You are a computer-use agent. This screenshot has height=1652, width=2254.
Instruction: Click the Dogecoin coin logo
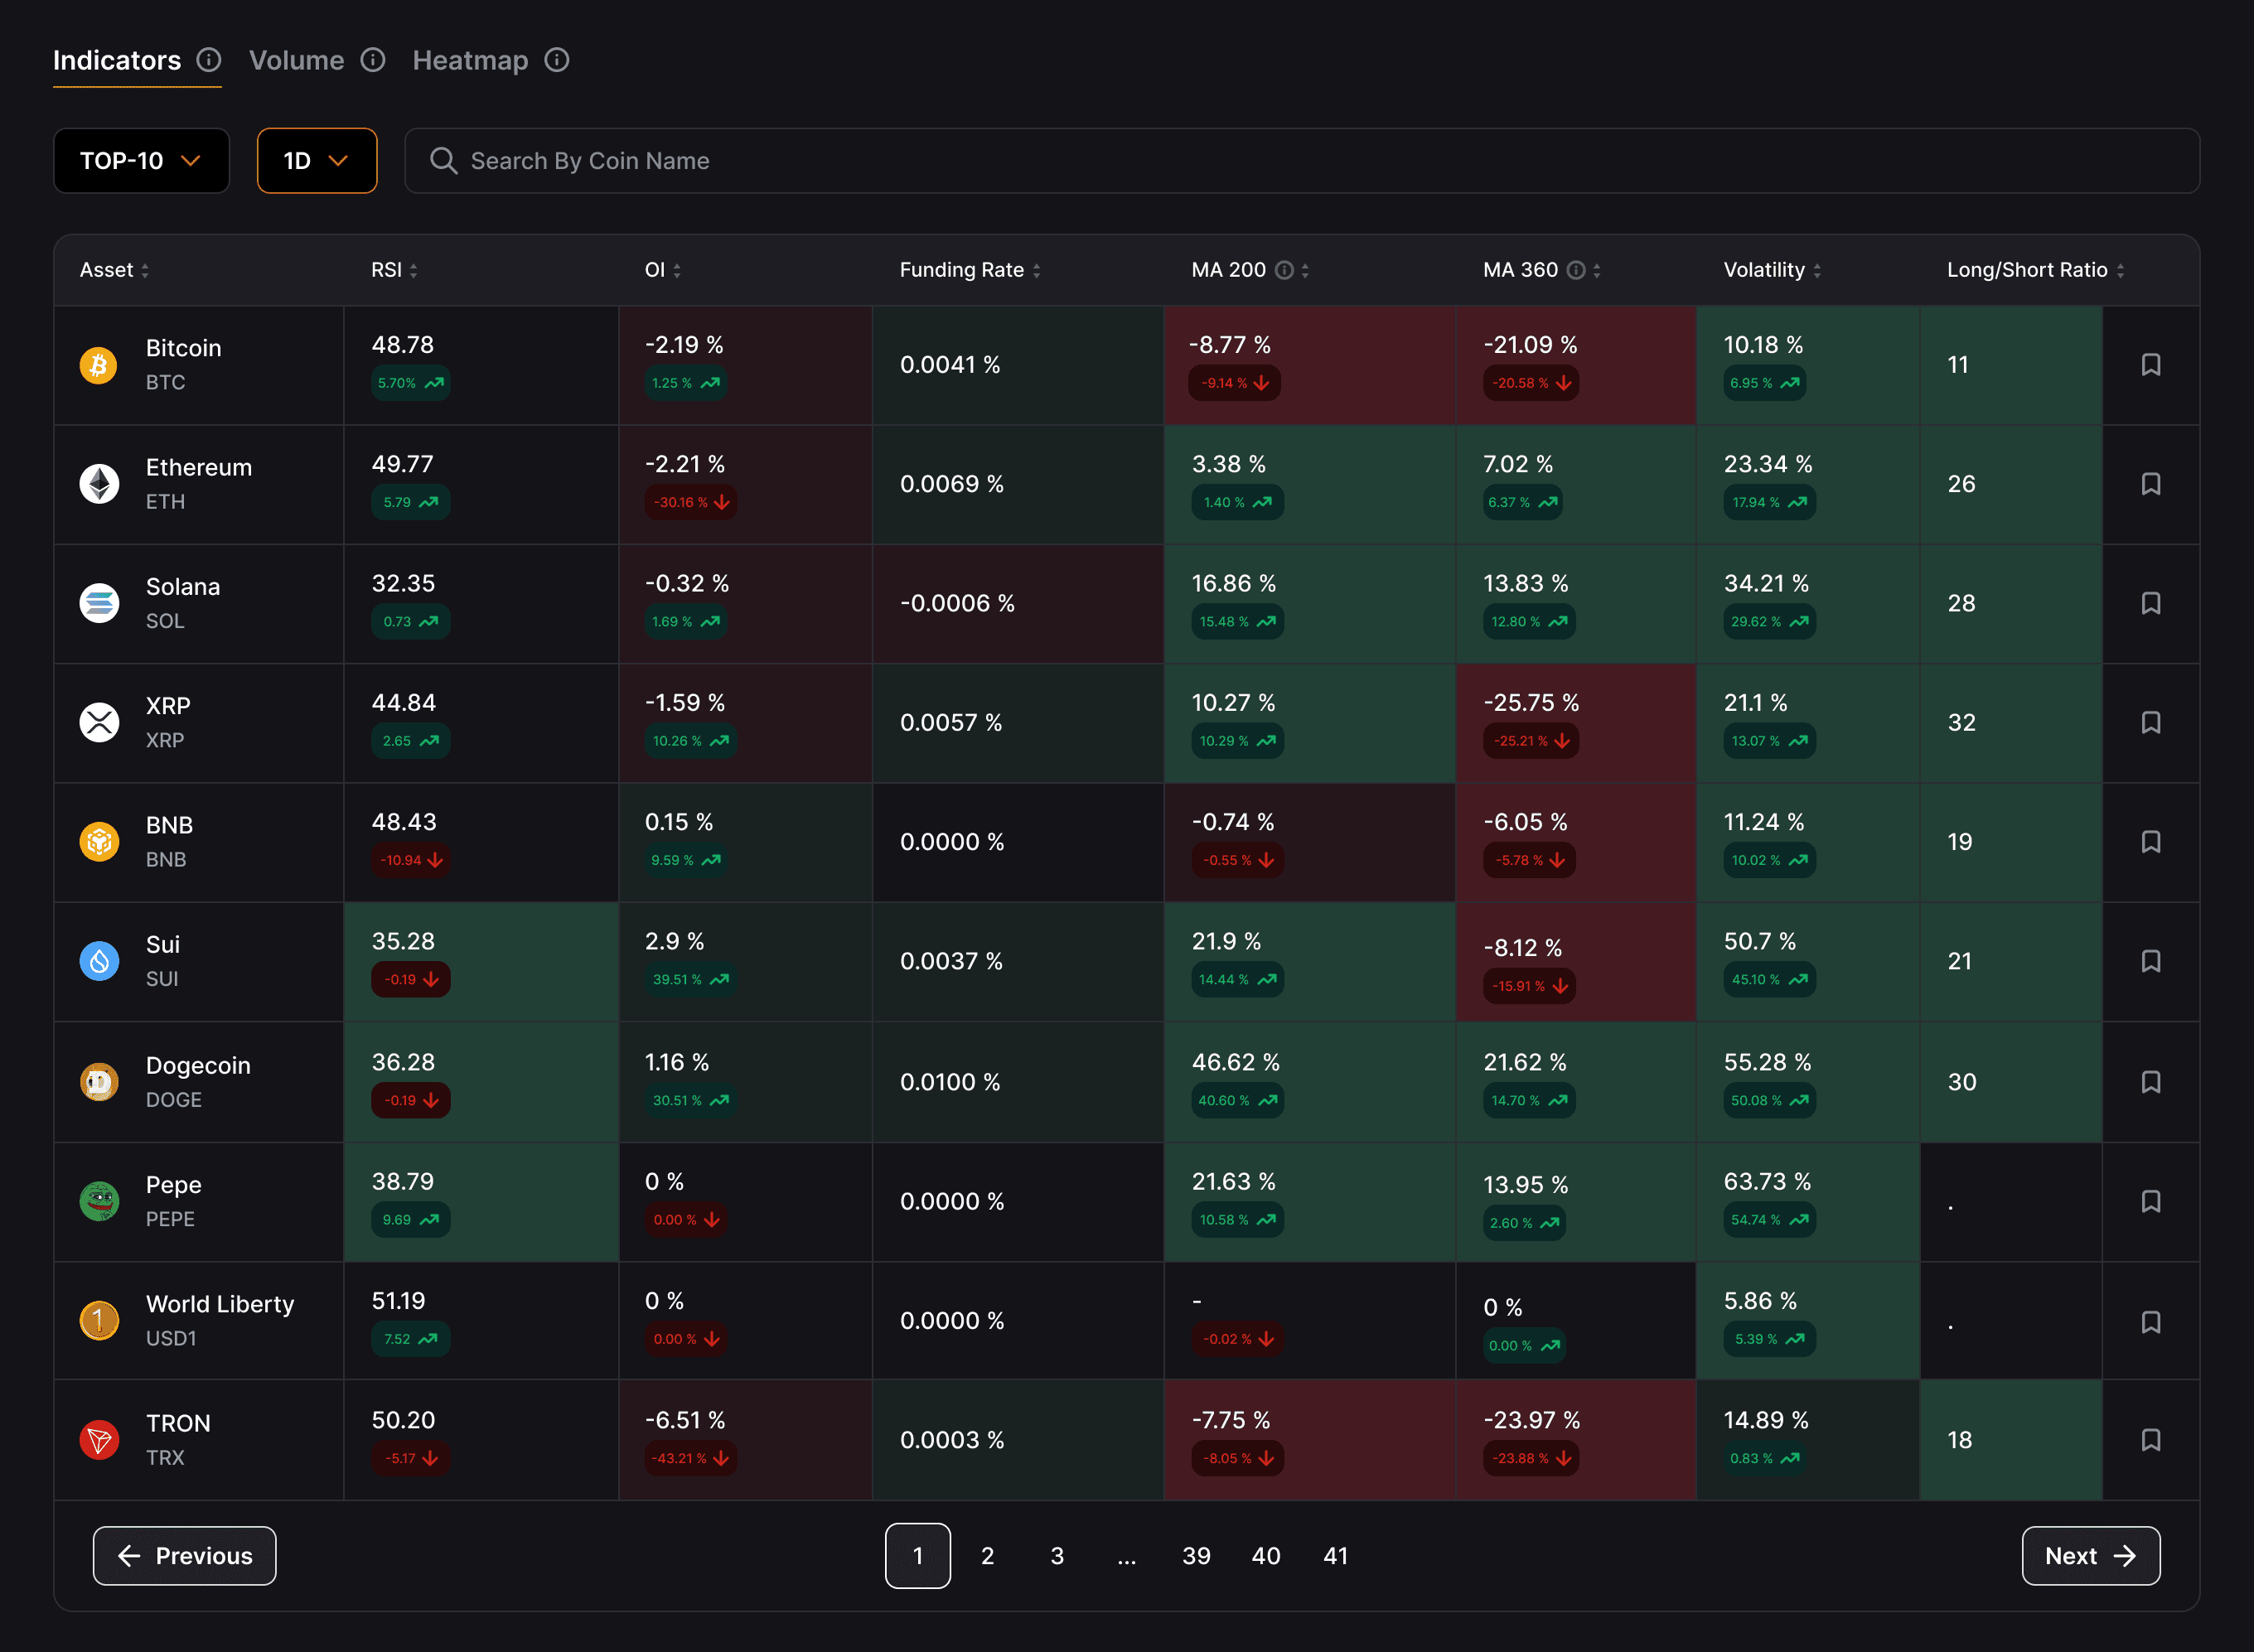(x=99, y=1082)
